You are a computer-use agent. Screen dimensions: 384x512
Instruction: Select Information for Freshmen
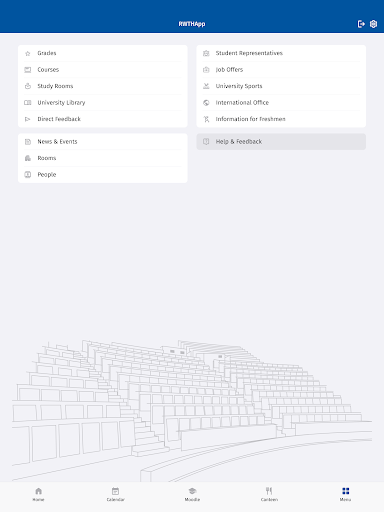click(x=281, y=119)
